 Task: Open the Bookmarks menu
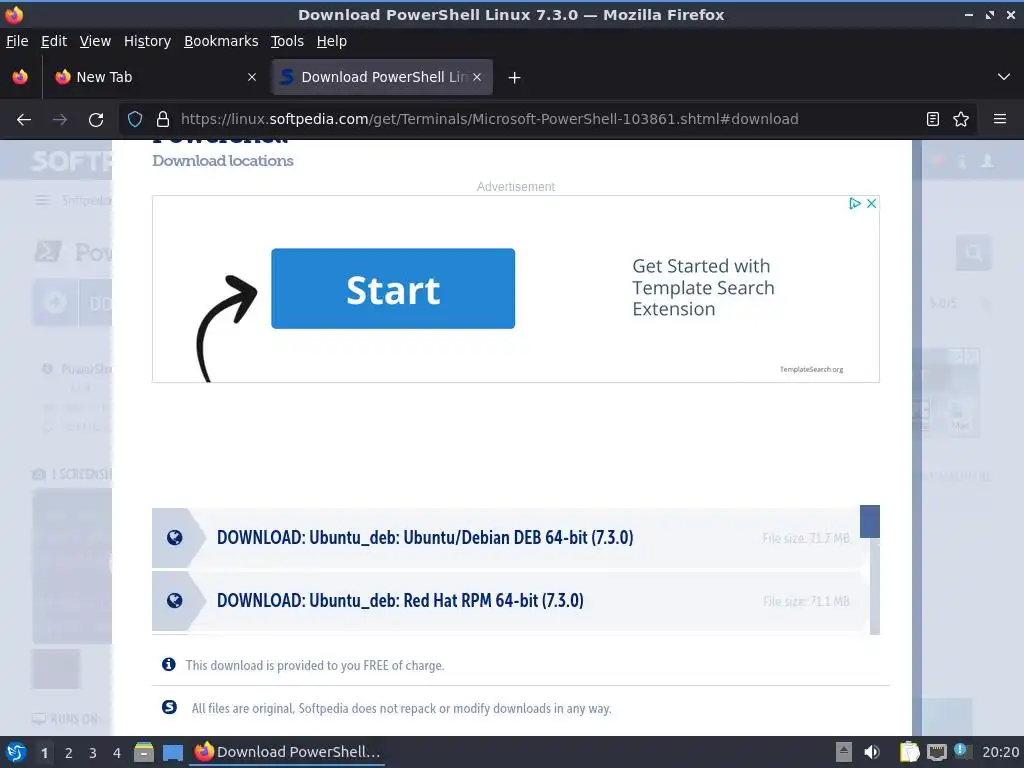point(221,41)
